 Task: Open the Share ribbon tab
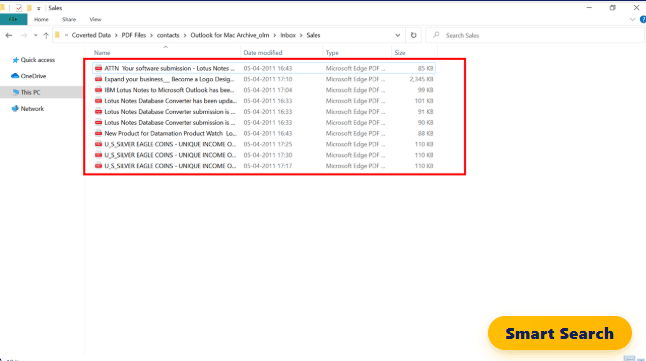(69, 19)
